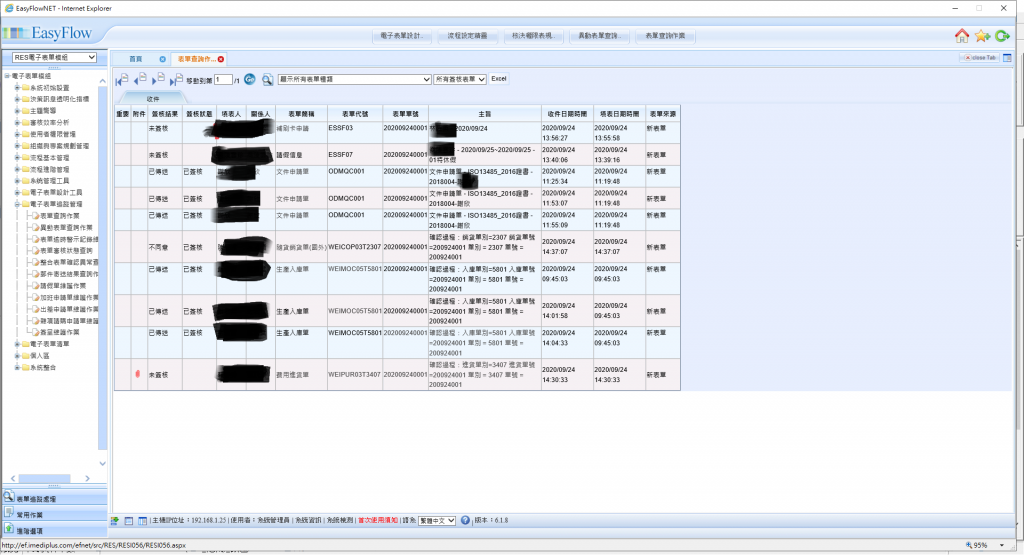Image resolution: width=1024 pixels, height=555 pixels.
Task: Go to the next page of results
Action: 158,80
